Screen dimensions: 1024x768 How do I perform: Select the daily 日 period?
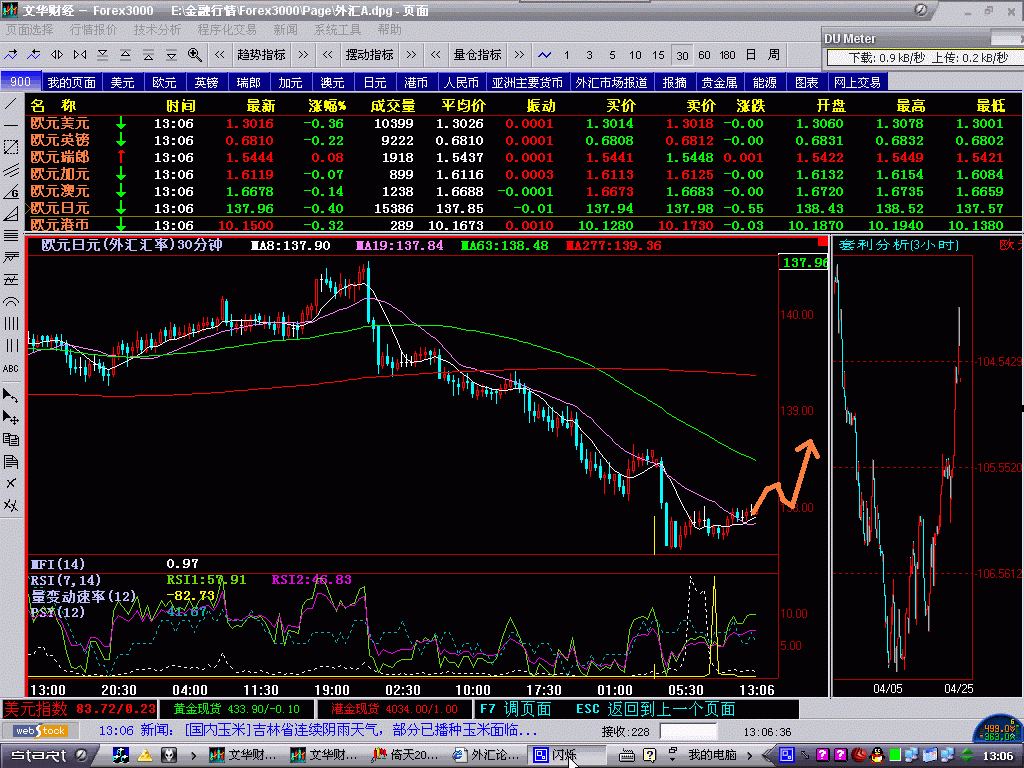tap(751, 56)
